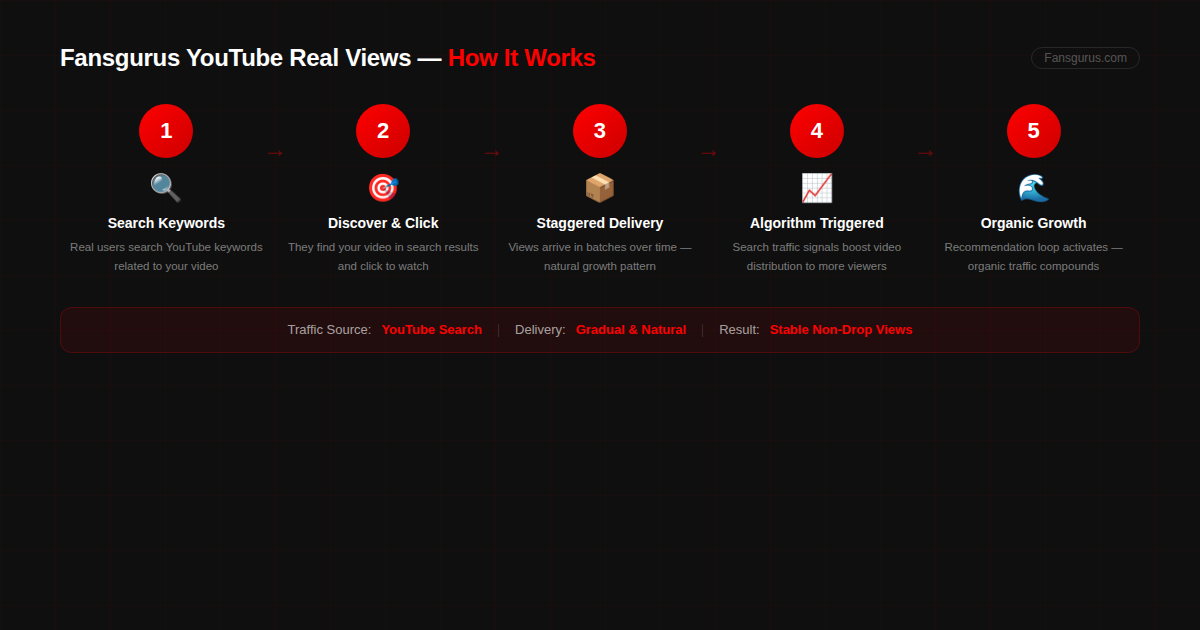Click the arrow between steps 3 and 4
Image resolution: width=1200 pixels, height=630 pixels.
[x=709, y=152]
